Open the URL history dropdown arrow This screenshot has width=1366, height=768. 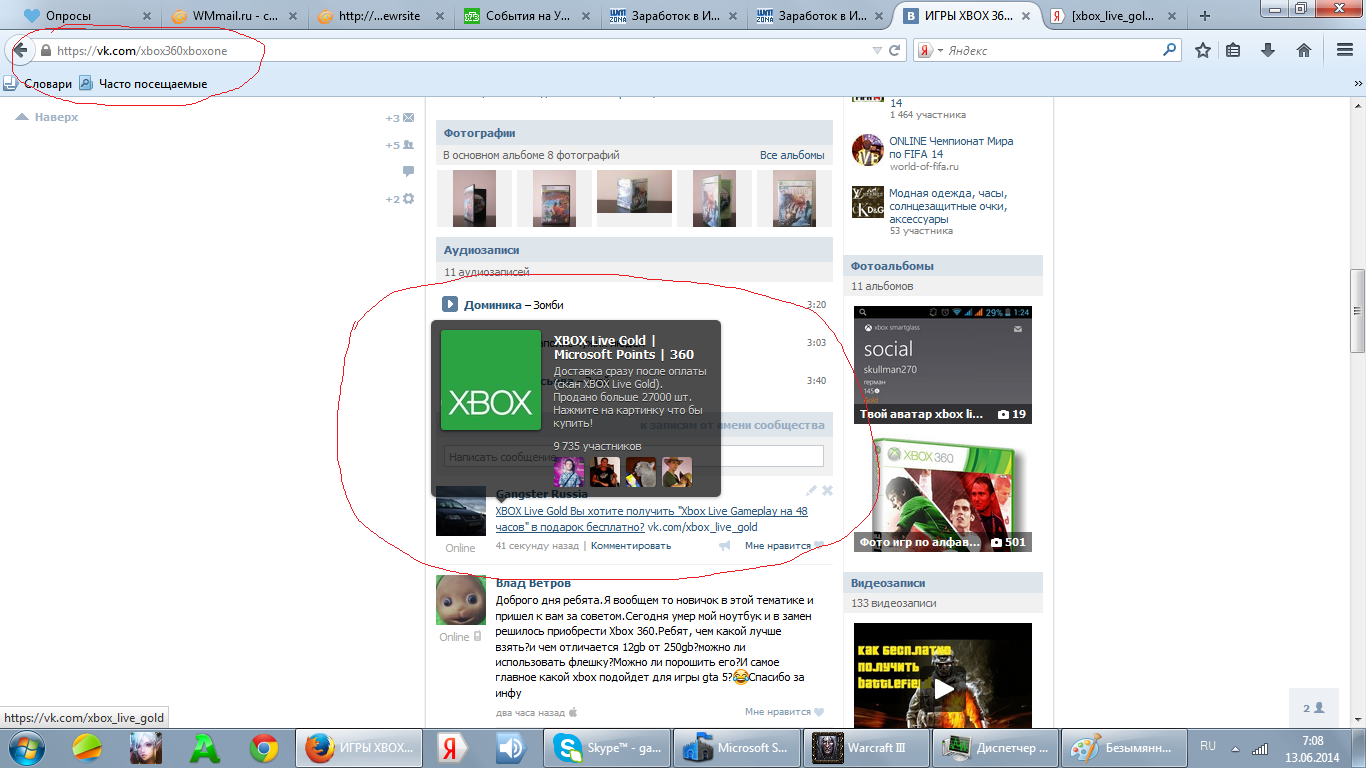(877, 50)
